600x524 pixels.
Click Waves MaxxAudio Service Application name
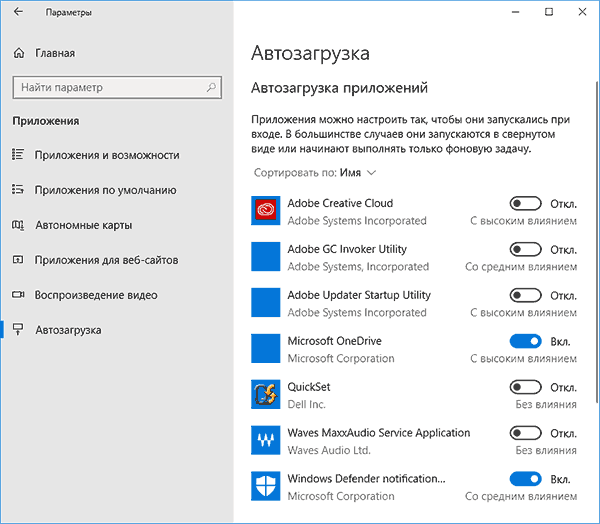(379, 433)
